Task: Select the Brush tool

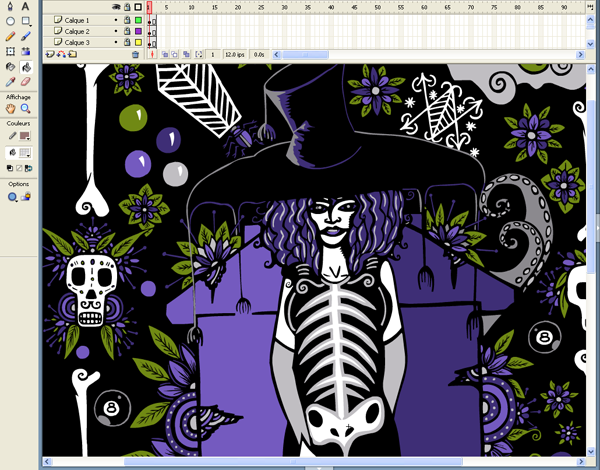Action: click(x=26, y=36)
